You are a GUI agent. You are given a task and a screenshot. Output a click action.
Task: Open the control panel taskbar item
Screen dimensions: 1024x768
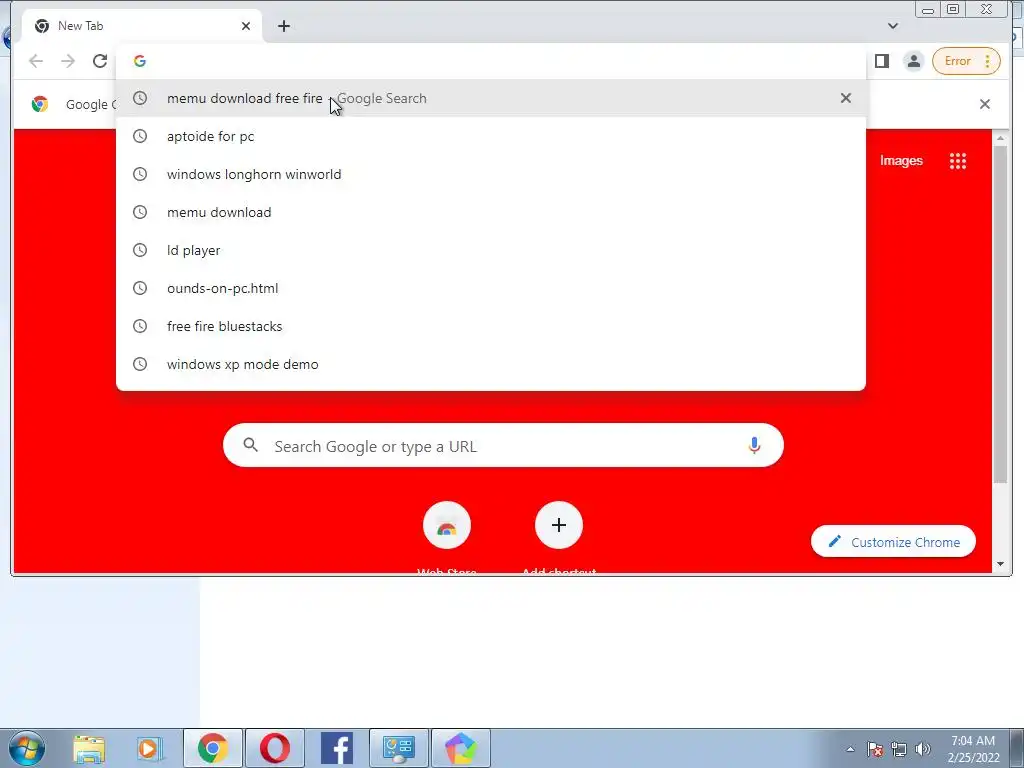399,748
